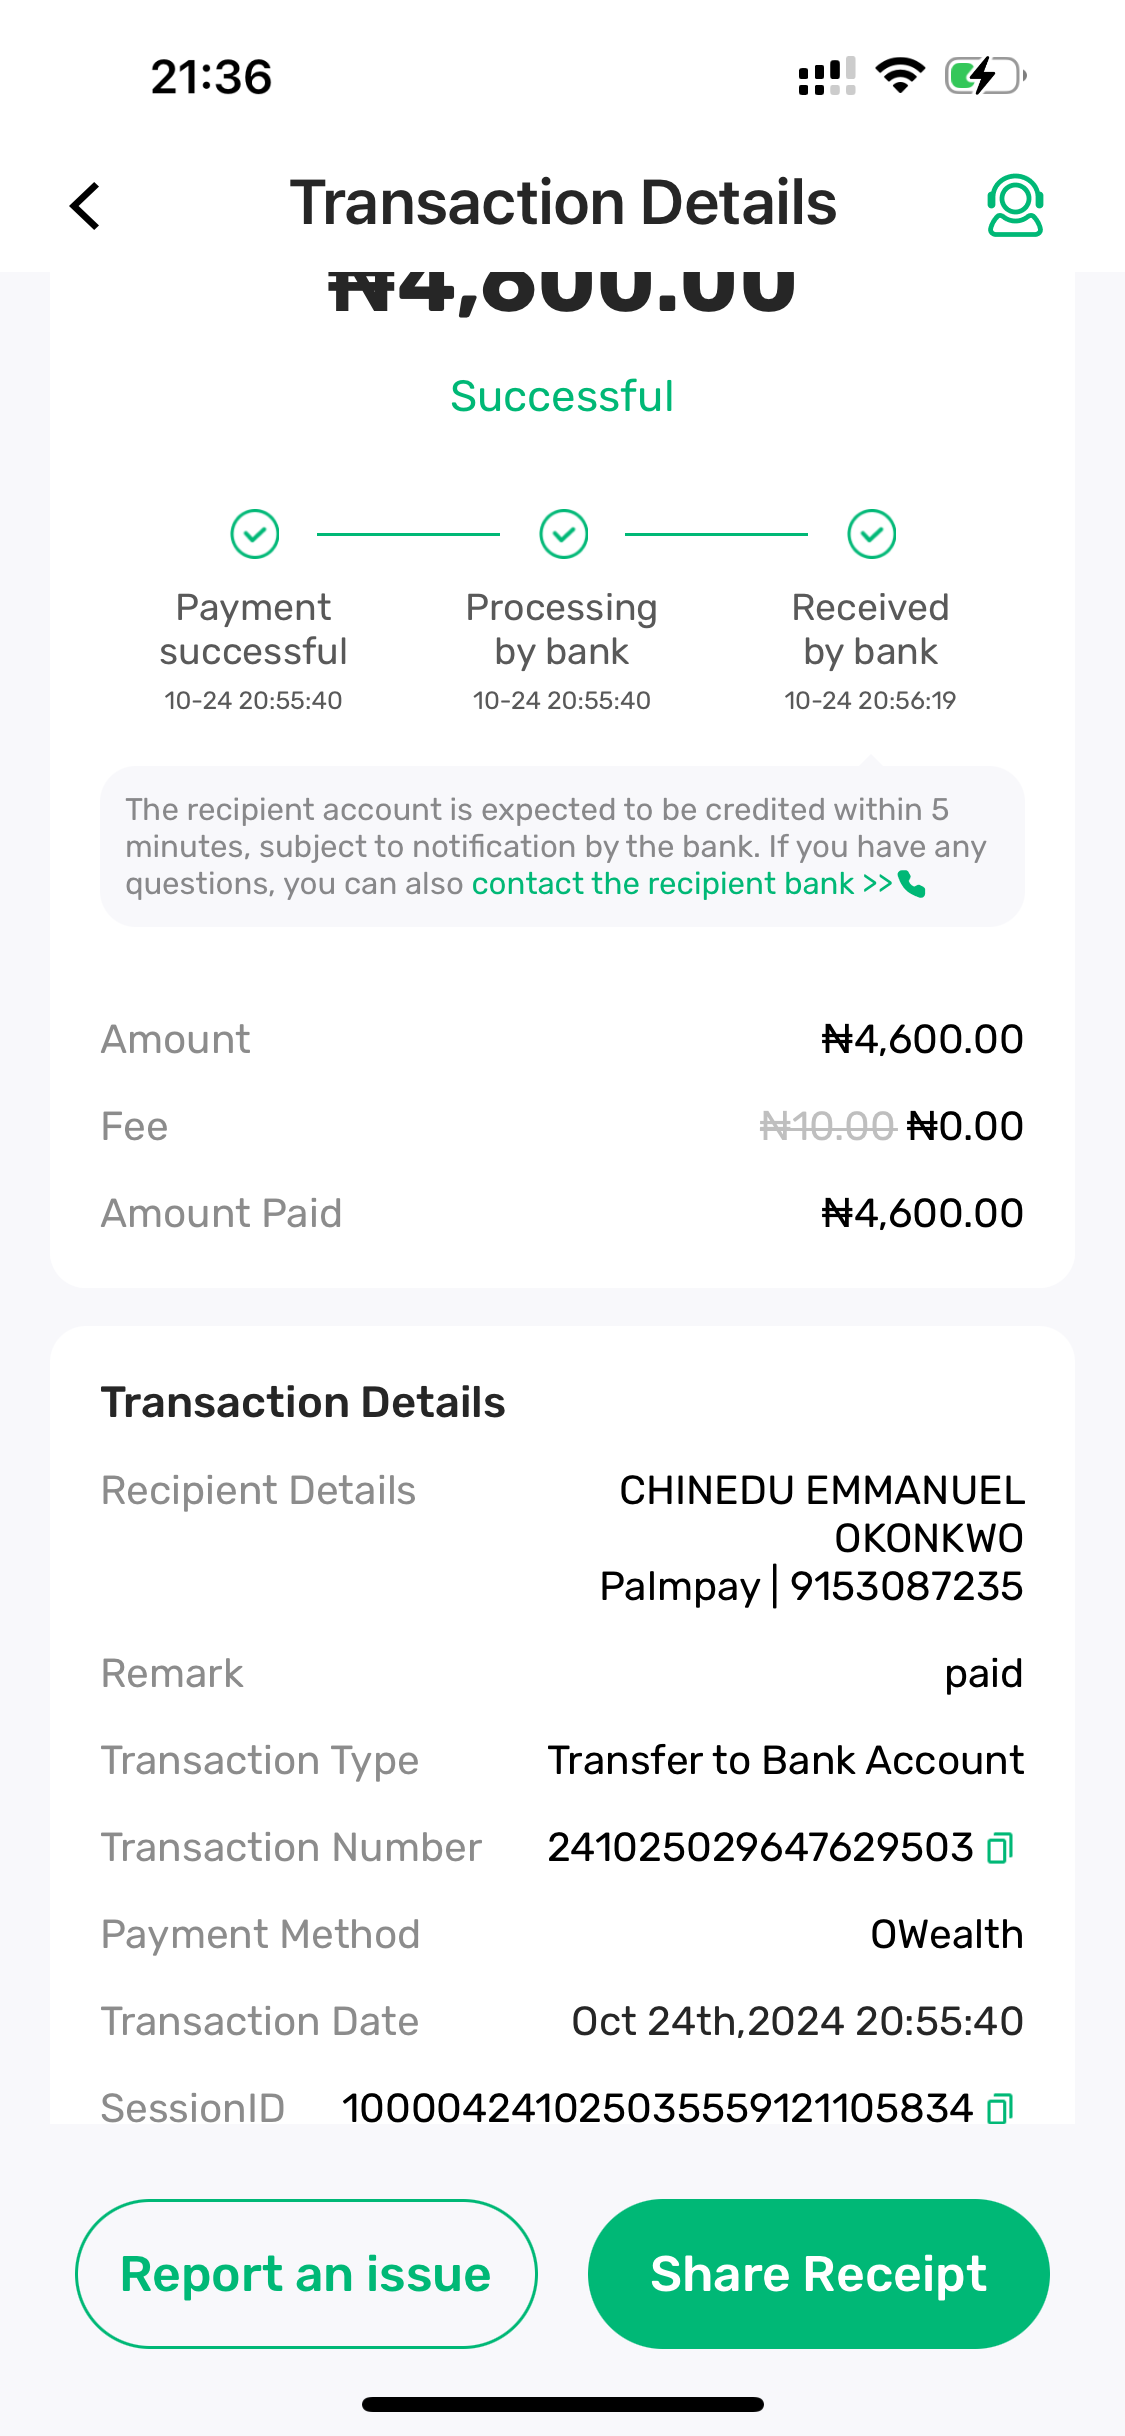Tap the Palmpay account number 9153087235

[906, 1587]
